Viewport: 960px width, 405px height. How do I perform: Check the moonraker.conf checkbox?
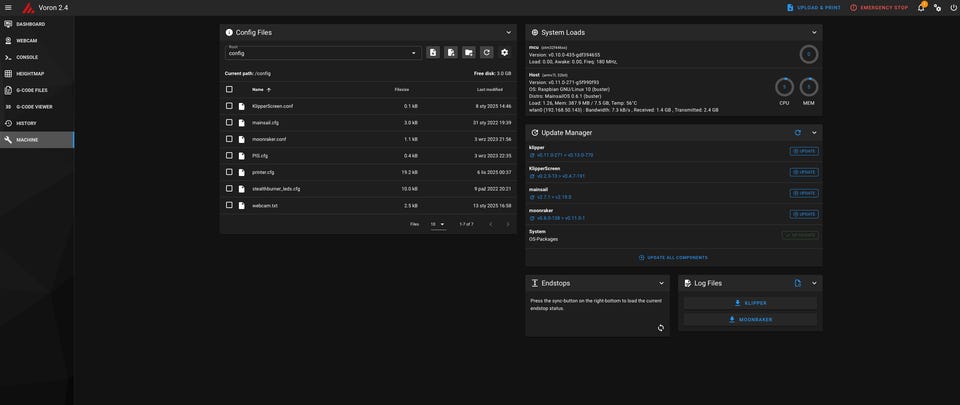(x=229, y=139)
